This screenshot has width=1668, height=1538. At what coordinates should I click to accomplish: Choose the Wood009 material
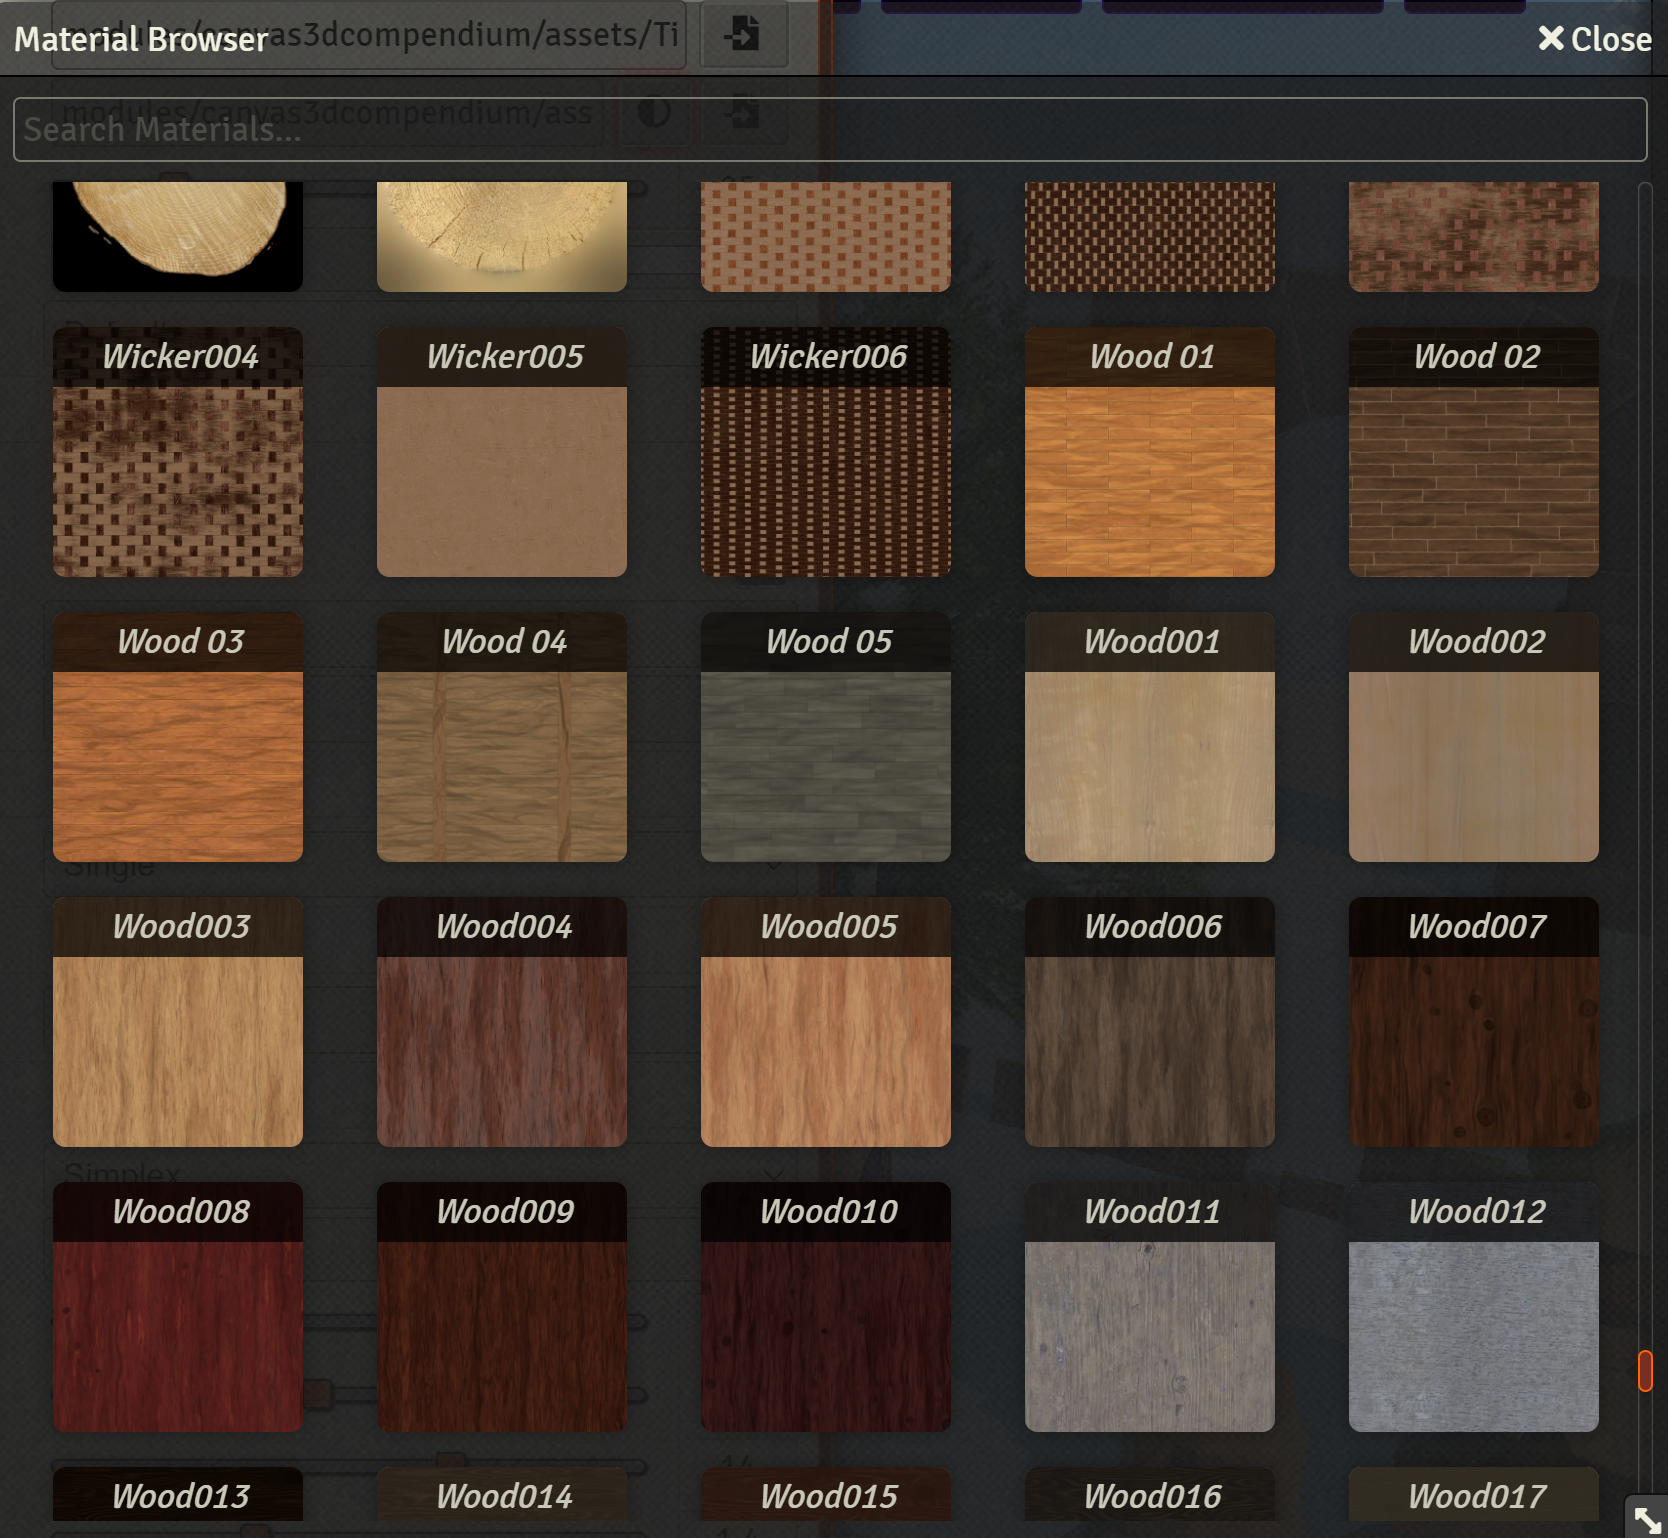pos(502,1307)
